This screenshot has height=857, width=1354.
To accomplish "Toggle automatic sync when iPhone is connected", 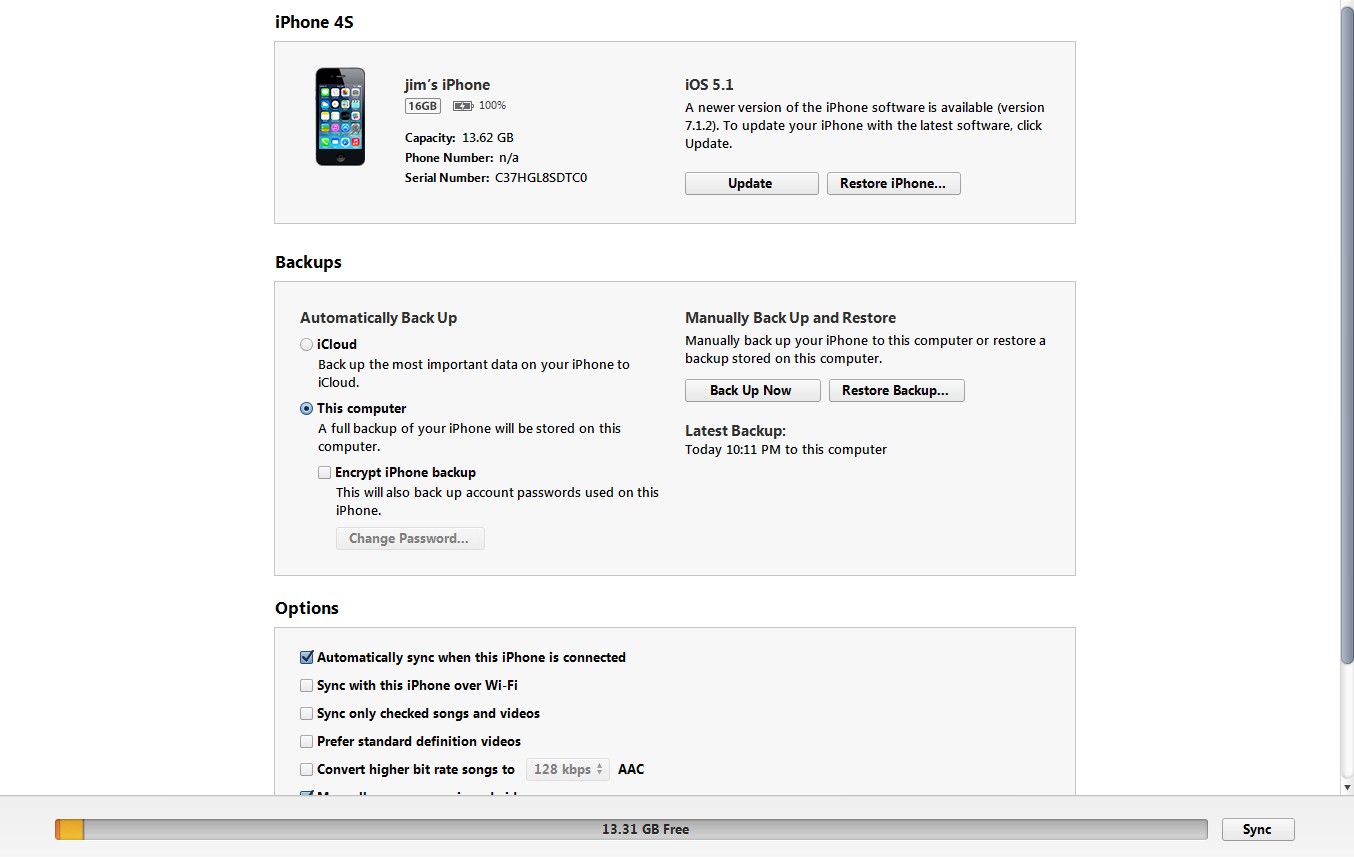I will point(307,657).
